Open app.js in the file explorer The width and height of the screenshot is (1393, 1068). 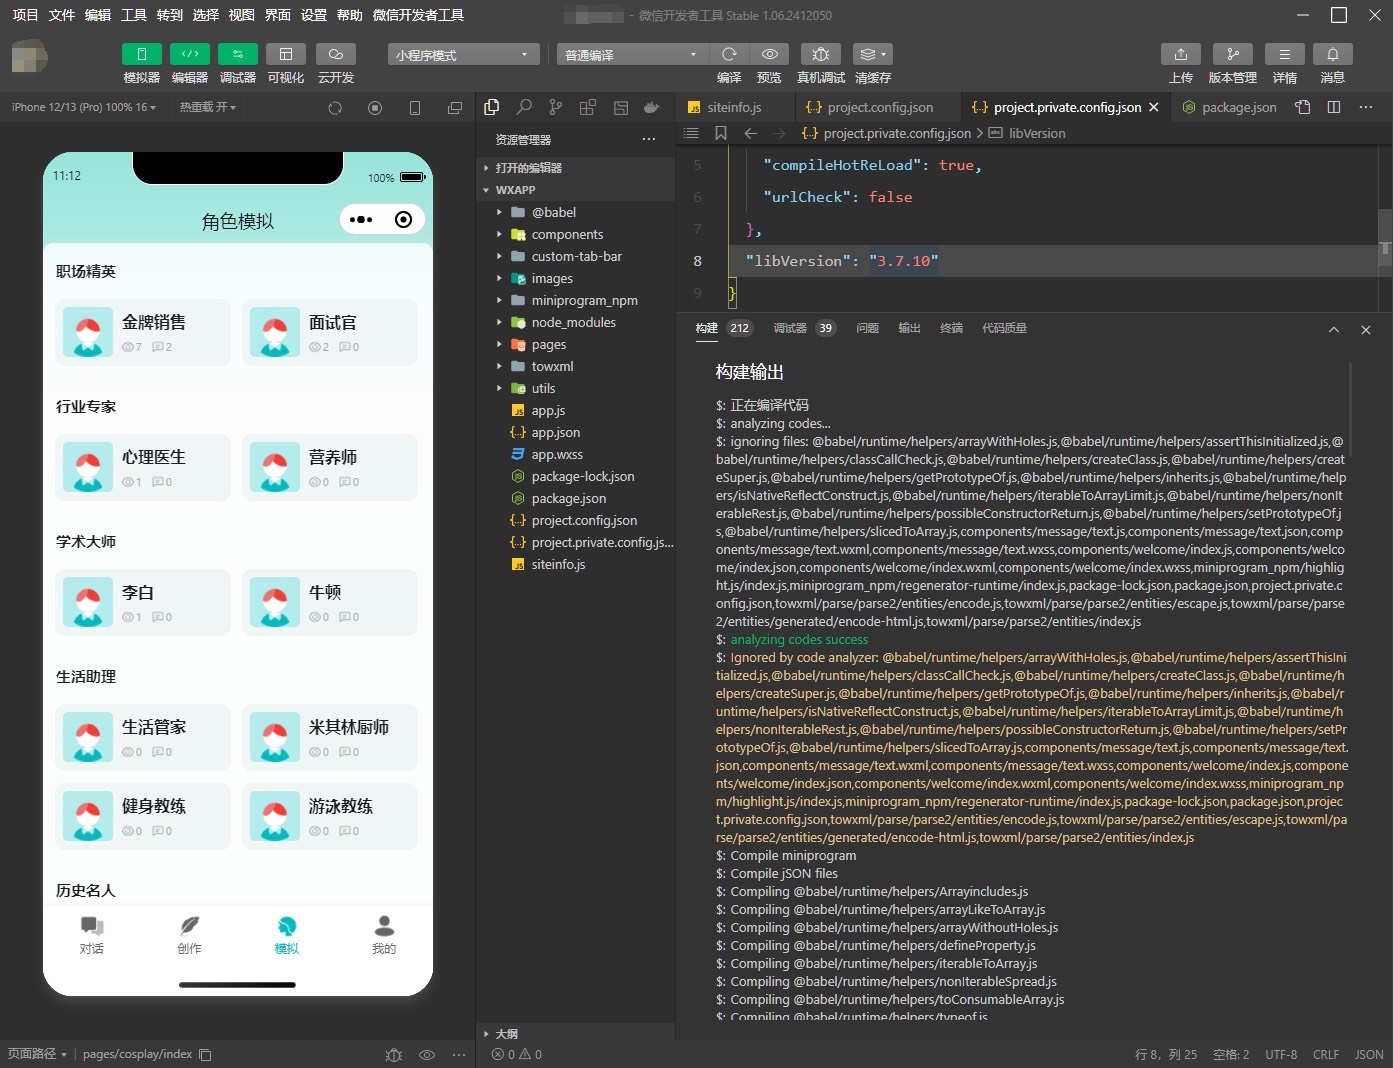point(548,410)
